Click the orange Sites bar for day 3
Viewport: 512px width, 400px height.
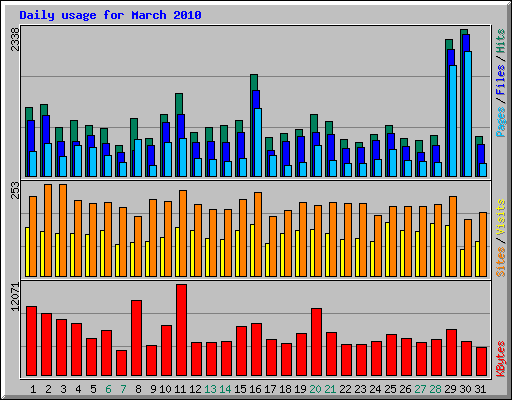[x=63, y=230]
